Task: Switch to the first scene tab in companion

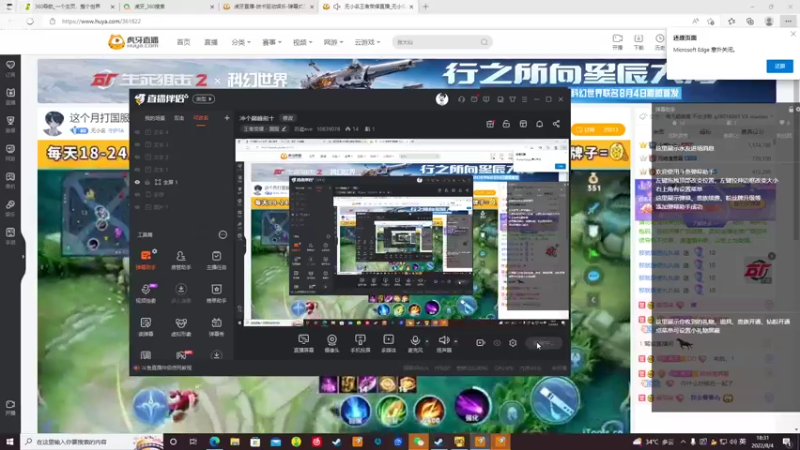Action: (x=155, y=118)
